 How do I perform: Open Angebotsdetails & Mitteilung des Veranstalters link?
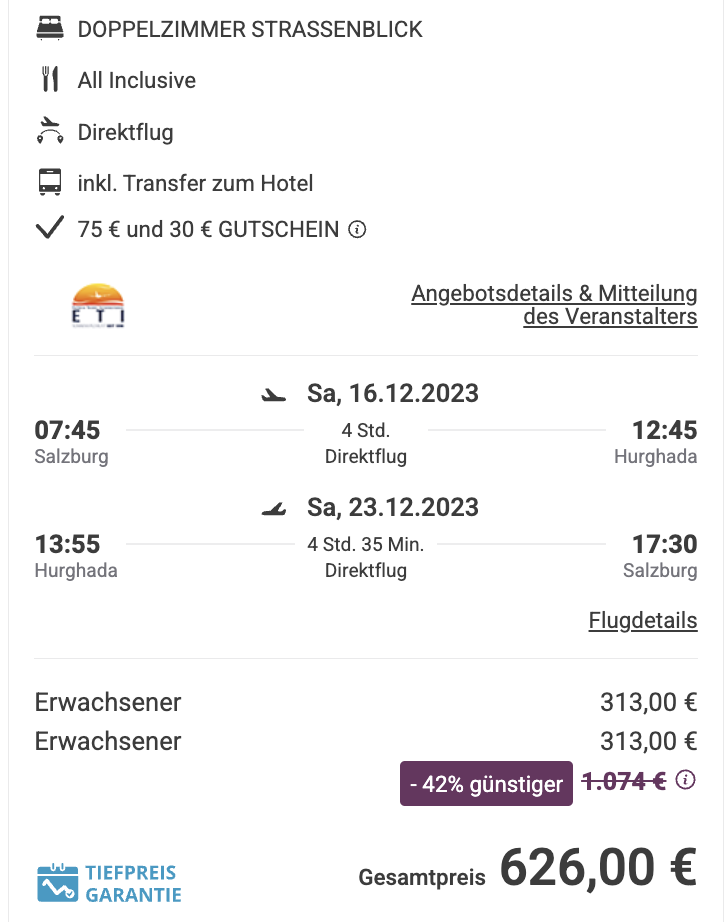click(554, 305)
